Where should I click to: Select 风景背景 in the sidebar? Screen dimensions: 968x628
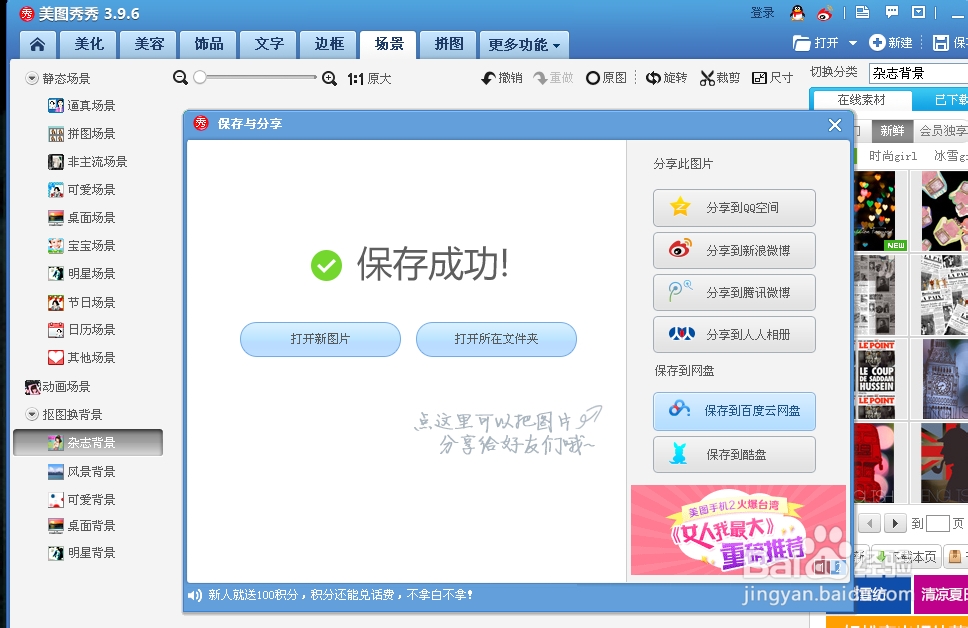pyautogui.click(x=81, y=472)
